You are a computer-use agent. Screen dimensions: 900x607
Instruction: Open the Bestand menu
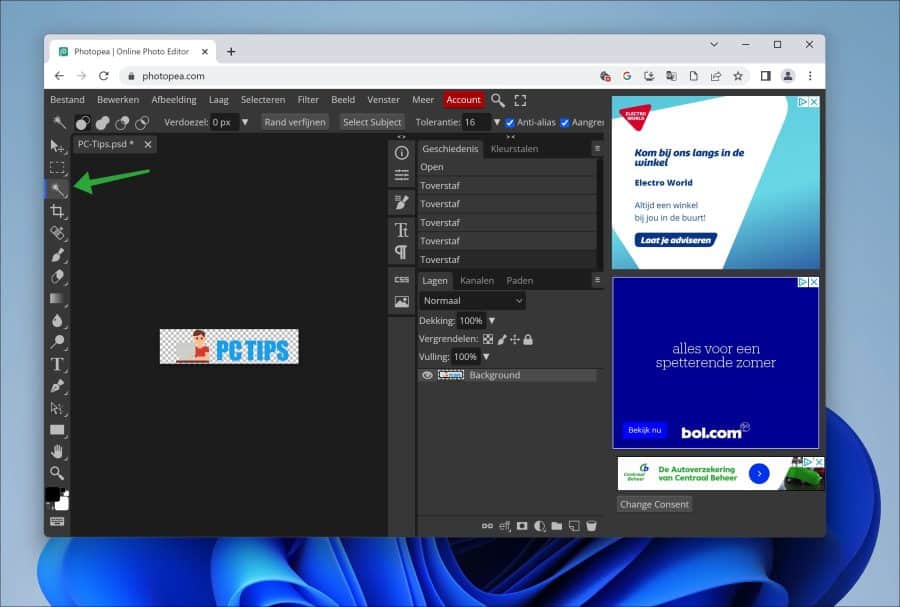coord(67,100)
